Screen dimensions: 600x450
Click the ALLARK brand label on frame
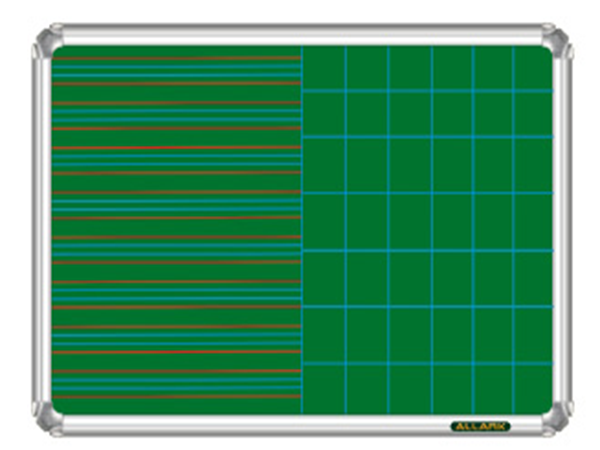(481, 425)
